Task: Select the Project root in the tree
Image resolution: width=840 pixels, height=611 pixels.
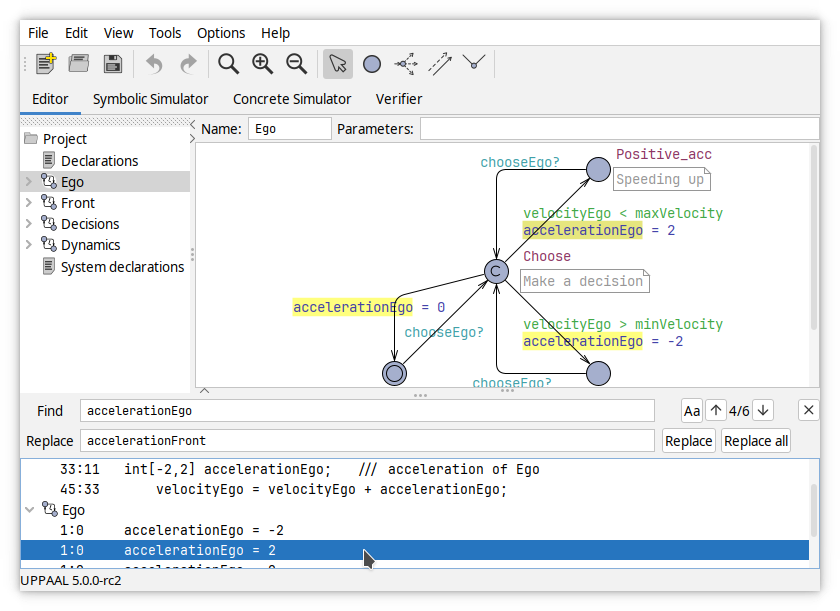Action: pos(65,139)
